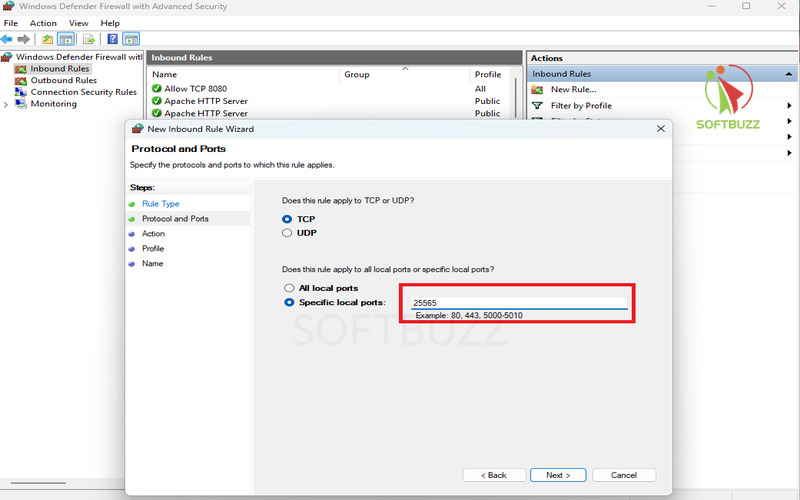
Task: Close the New Inbound Rule Wizard dialog
Action: pos(661,129)
